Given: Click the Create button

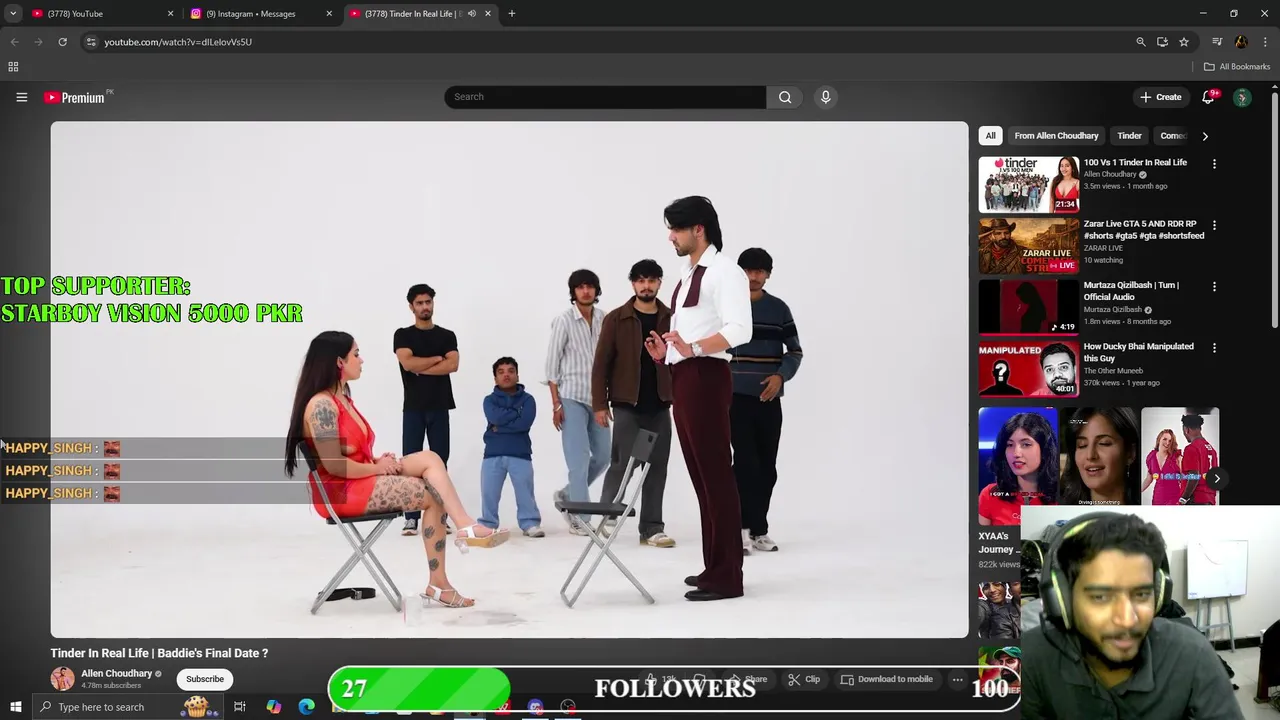Looking at the screenshot, I should pos(1160,97).
